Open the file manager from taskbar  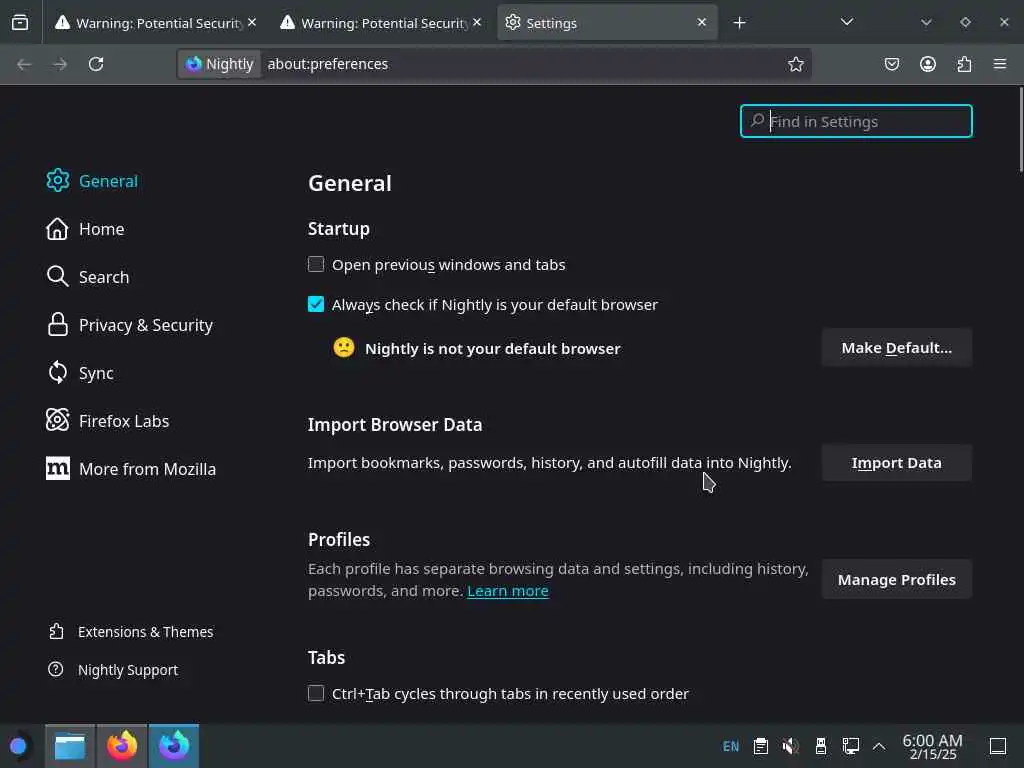point(70,746)
